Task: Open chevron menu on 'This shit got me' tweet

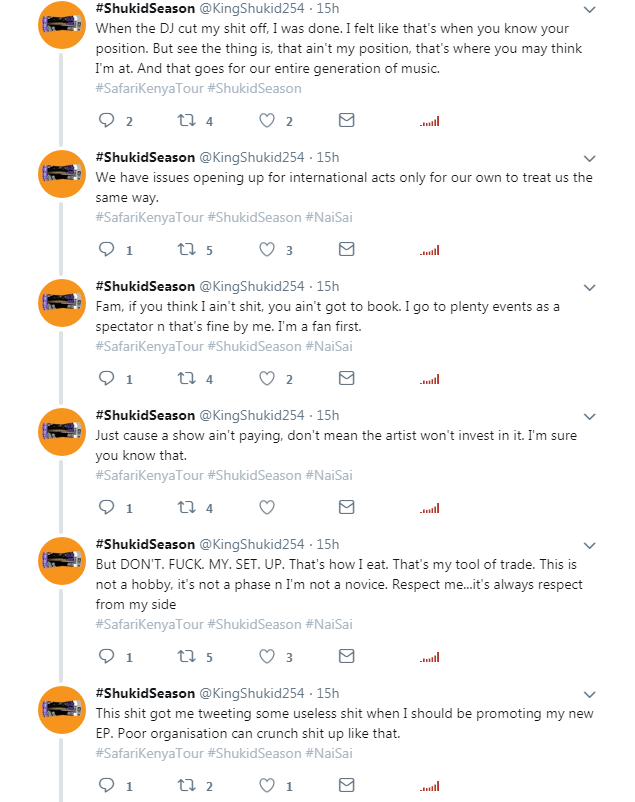Action: [x=589, y=695]
